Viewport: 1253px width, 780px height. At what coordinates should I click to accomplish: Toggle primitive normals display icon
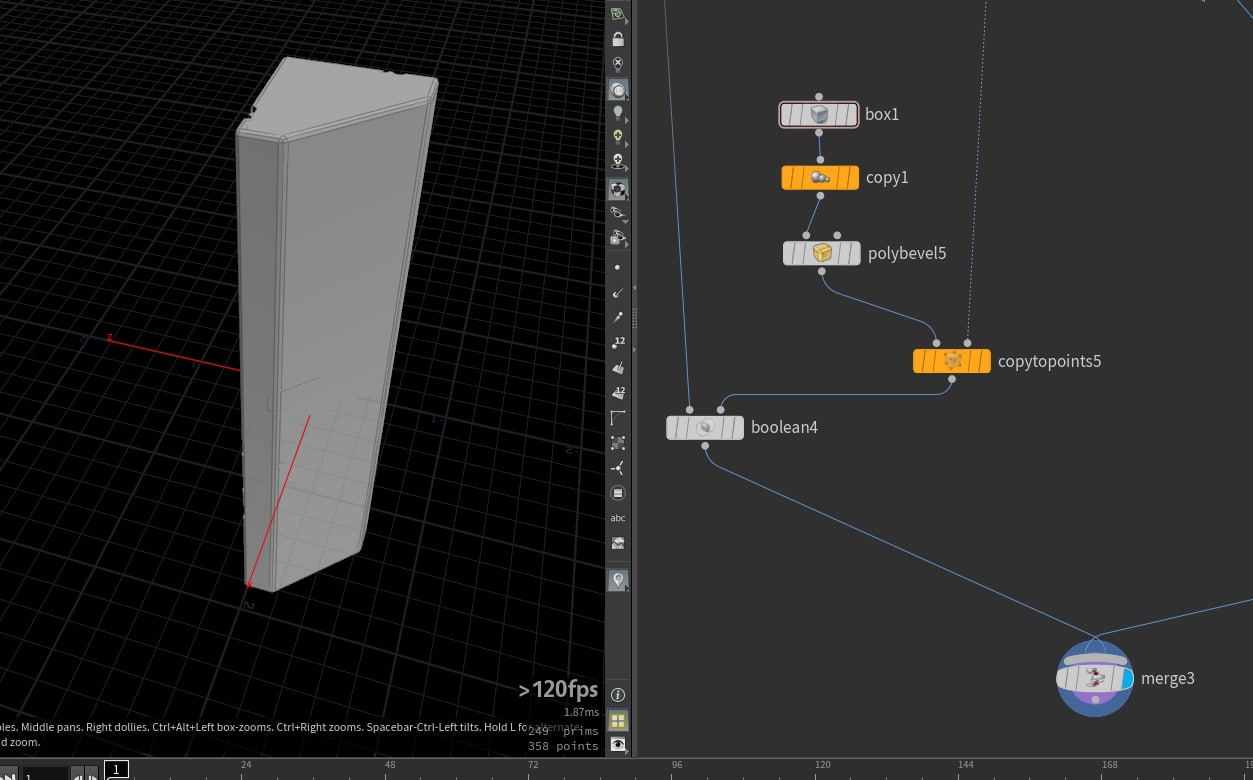pos(618,368)
